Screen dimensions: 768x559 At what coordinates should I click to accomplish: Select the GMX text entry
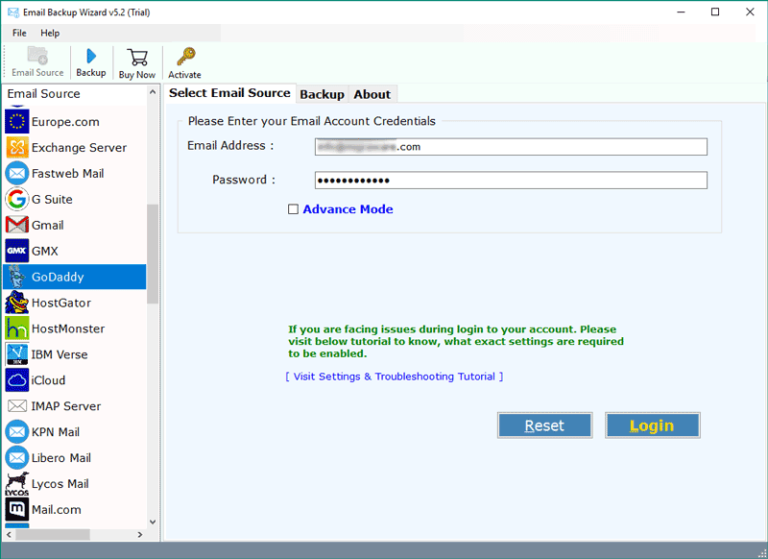(x=45, y=251)
